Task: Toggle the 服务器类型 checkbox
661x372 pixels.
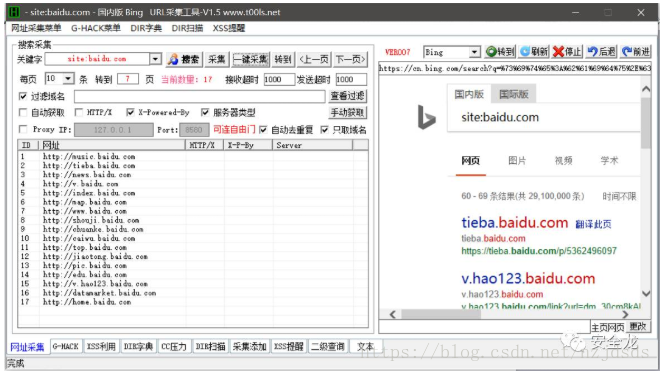Action: coord(205,112)
